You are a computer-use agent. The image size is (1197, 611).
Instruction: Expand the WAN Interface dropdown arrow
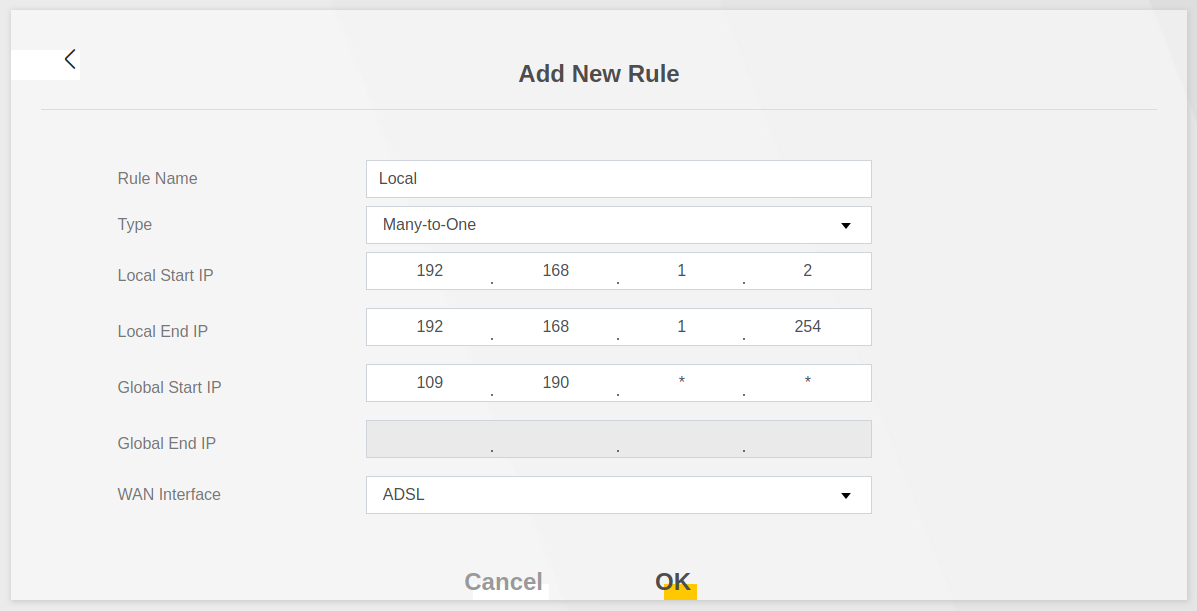tap(845, 496)
